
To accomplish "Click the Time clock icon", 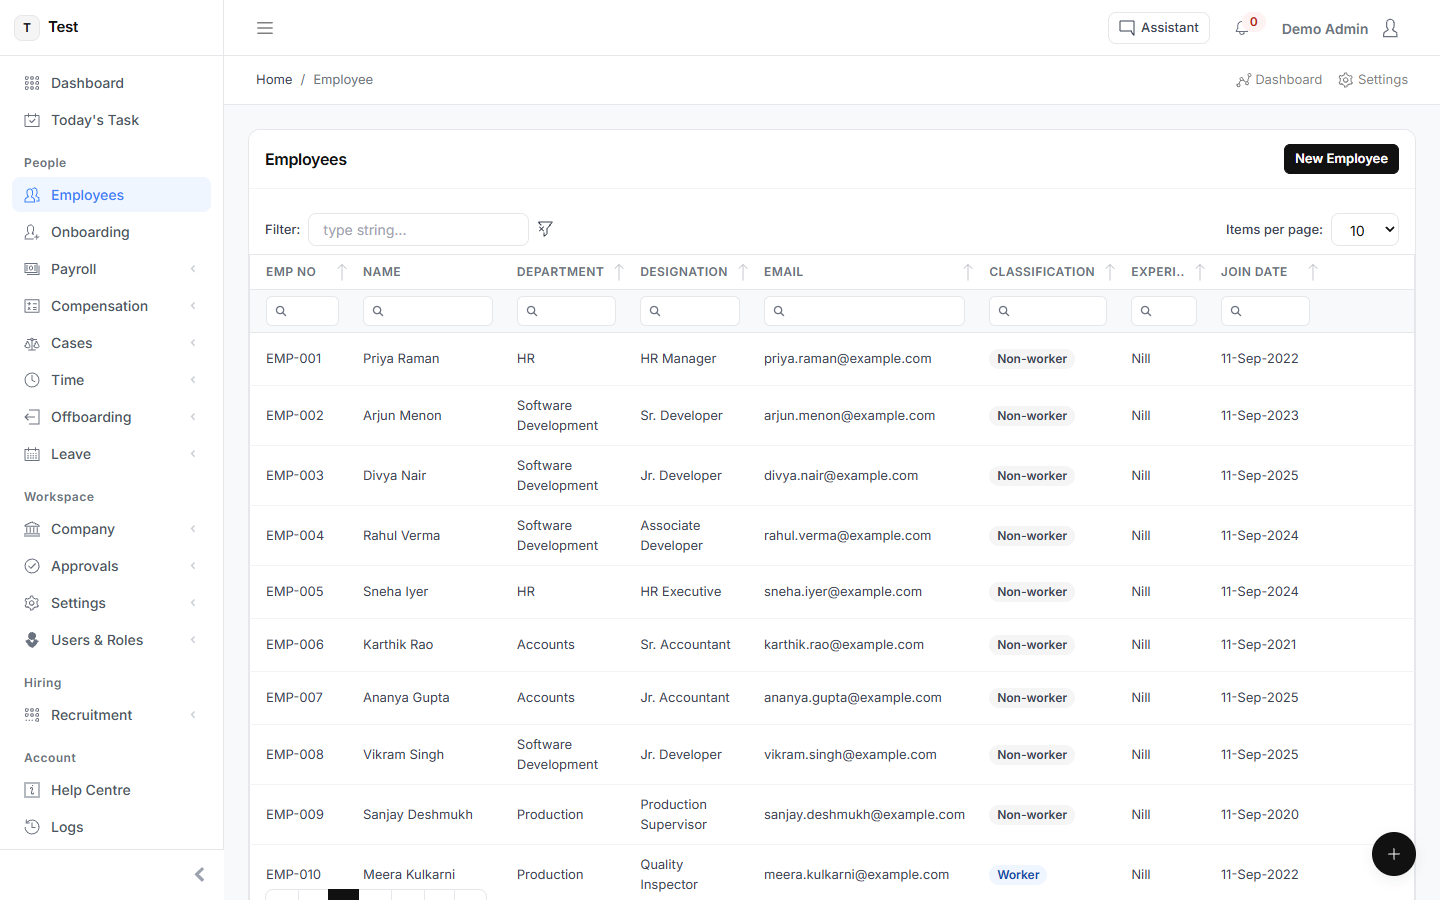I will click(32, 380).
